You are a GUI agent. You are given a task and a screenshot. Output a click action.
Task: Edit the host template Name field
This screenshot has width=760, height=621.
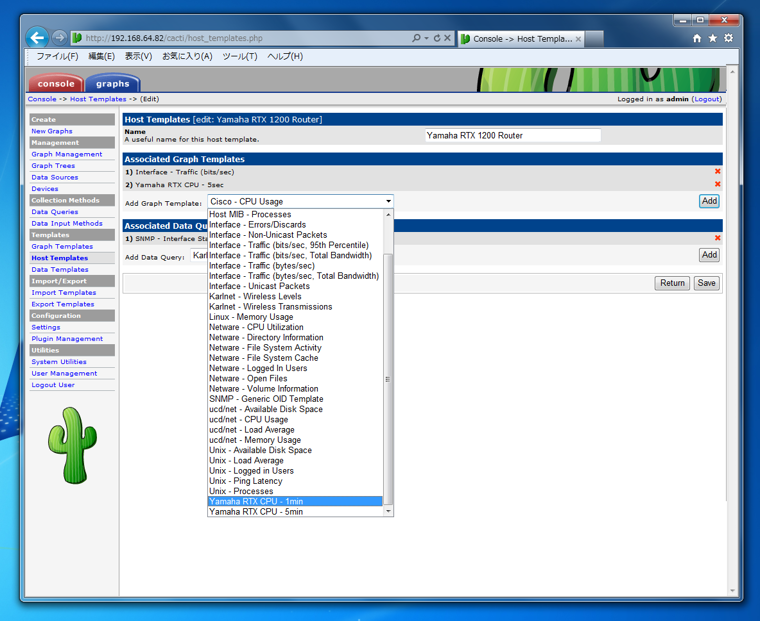pyautogui.click(x=513, y=136)
